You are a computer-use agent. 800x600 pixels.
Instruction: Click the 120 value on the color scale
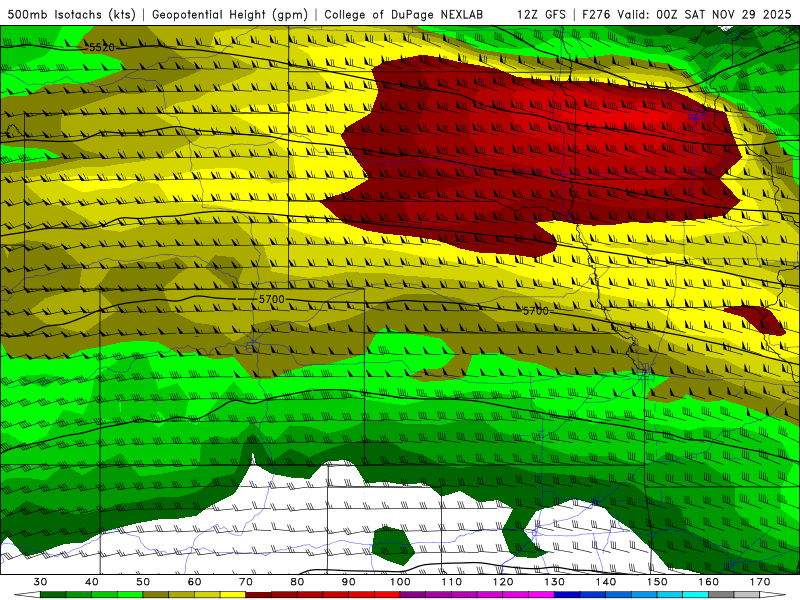click(x=503, y=582)
